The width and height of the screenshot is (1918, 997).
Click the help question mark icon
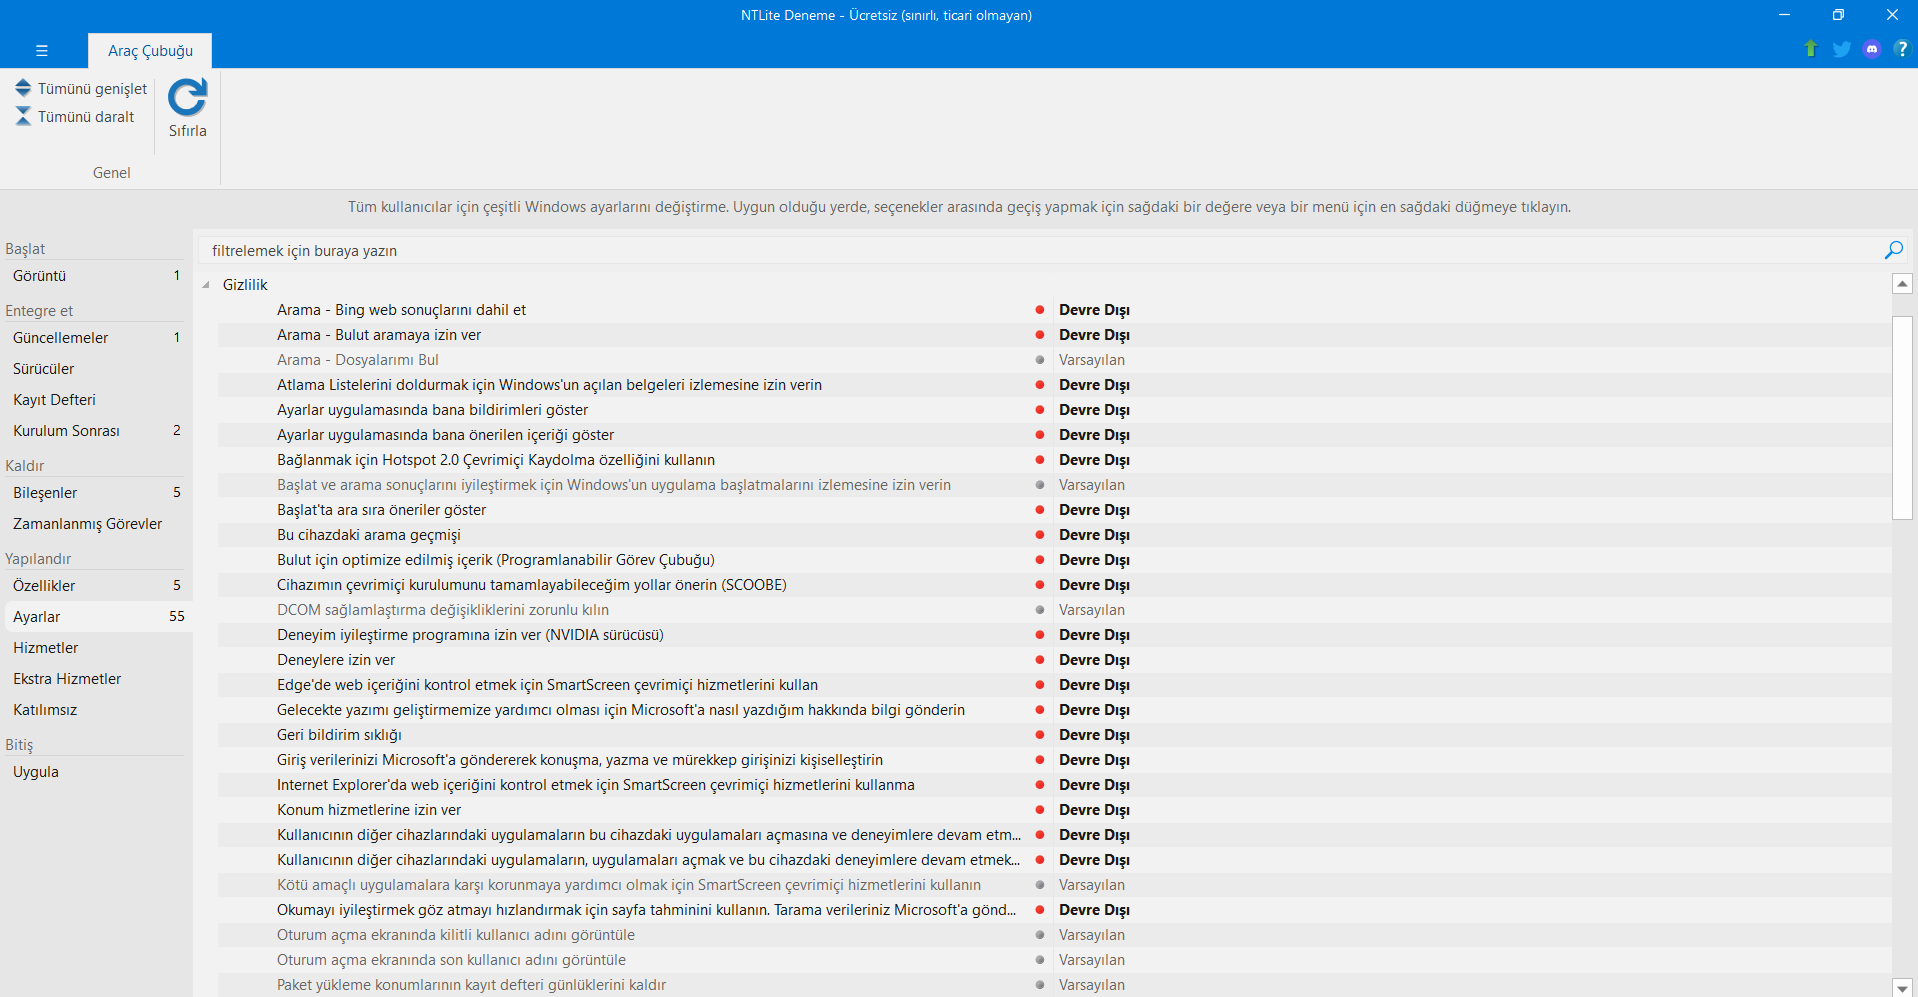tap(1901, 49)
